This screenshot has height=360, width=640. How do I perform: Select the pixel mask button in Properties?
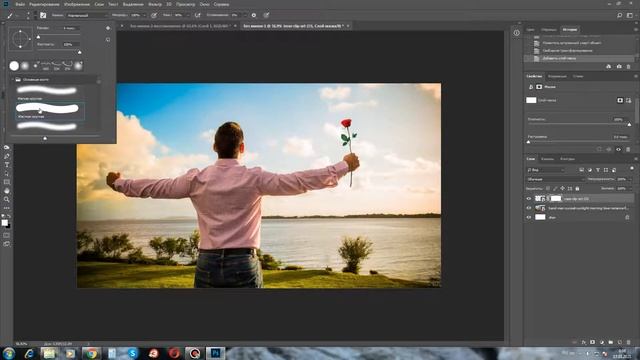click(620, 100)
